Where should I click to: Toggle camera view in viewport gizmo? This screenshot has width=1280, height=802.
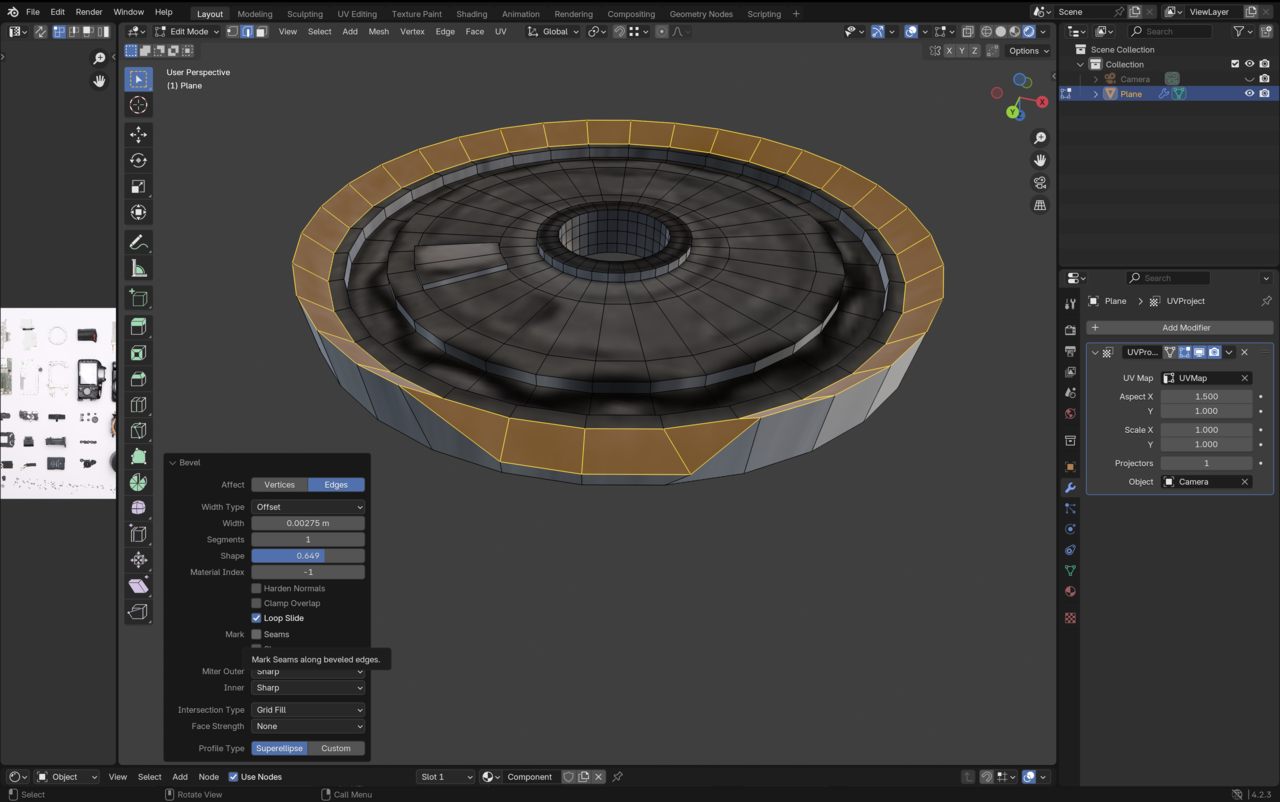(x=1040, y=183)
